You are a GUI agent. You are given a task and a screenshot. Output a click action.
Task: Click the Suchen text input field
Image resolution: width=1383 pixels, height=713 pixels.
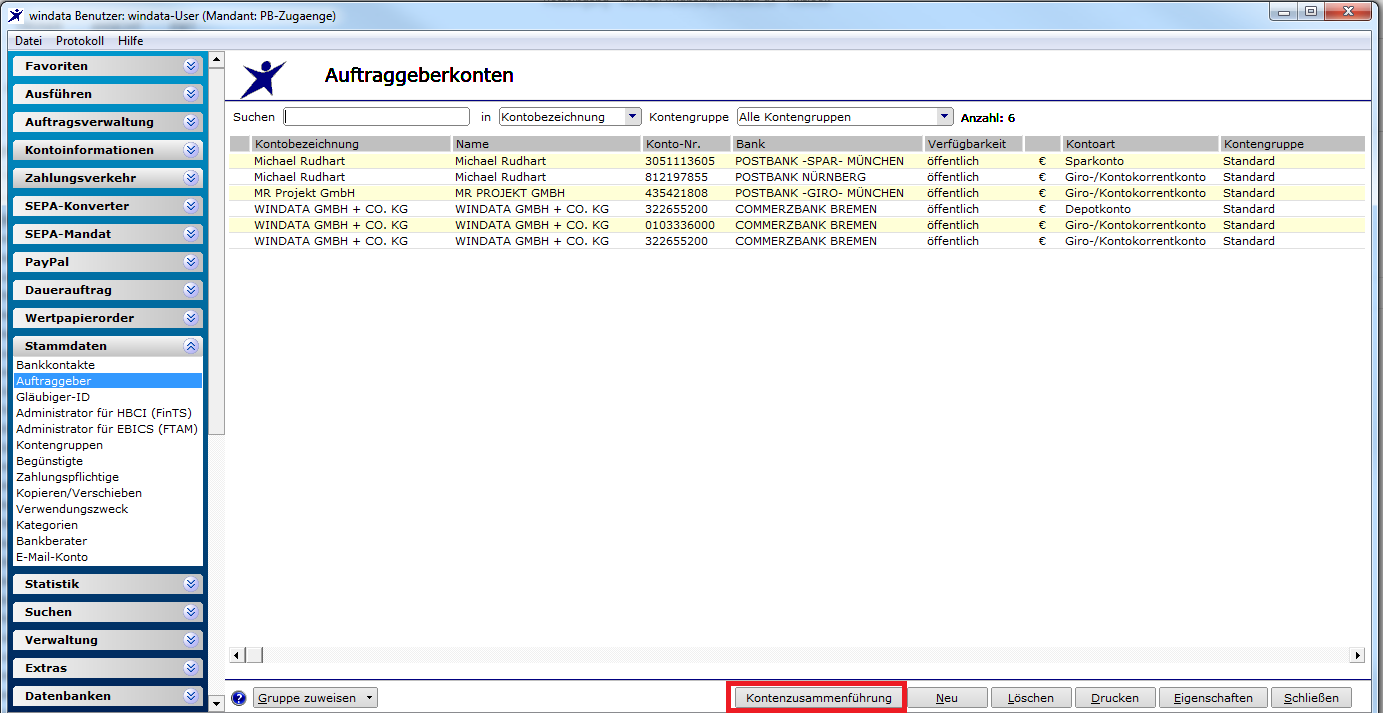coord(377,117)
